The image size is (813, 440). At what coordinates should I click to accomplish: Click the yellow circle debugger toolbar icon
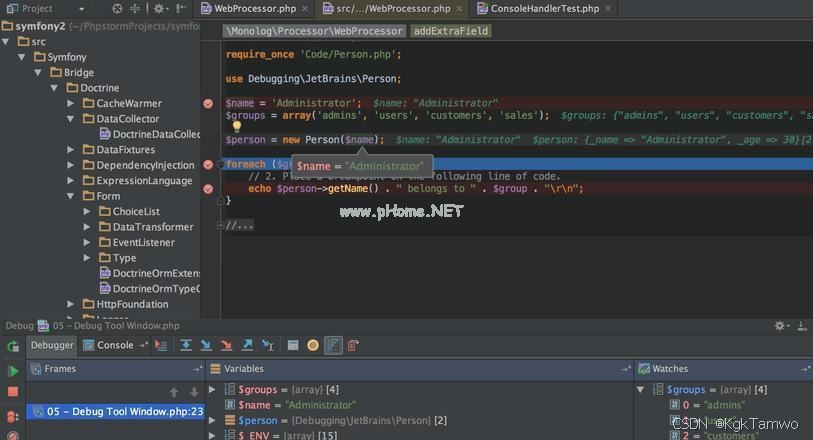[313, 346]
